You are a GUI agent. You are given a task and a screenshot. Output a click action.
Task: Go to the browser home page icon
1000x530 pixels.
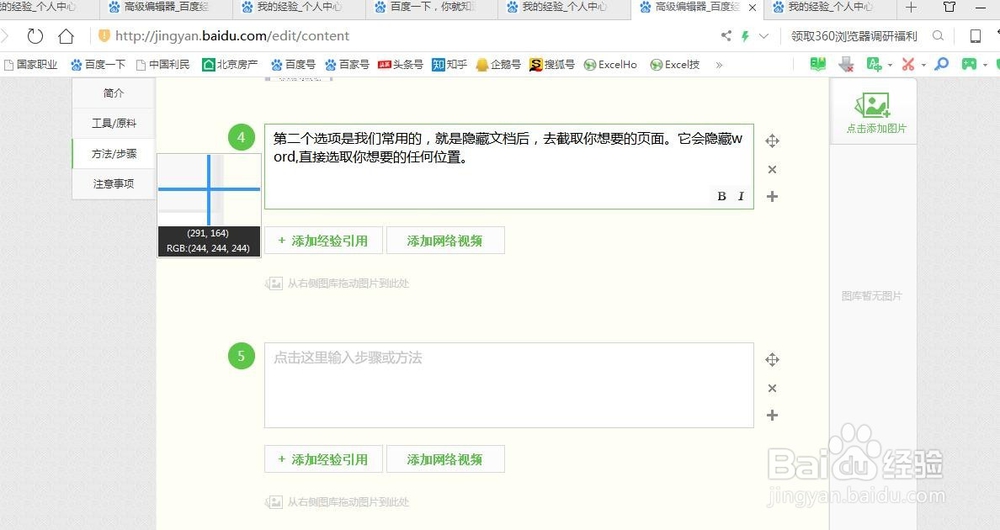66,36
